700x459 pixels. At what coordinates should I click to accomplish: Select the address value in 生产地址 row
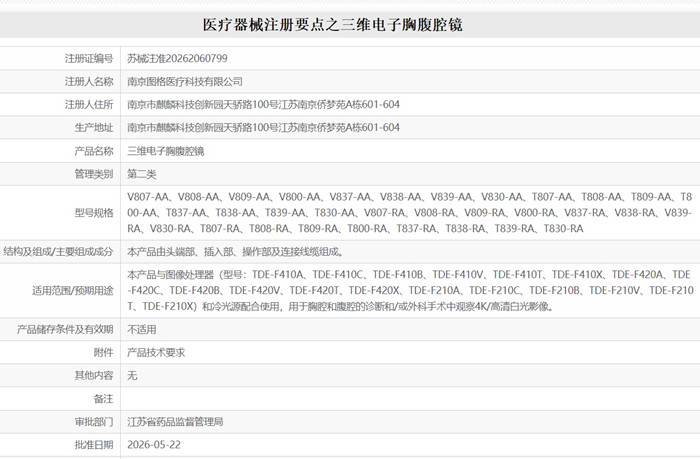point(263,128)
